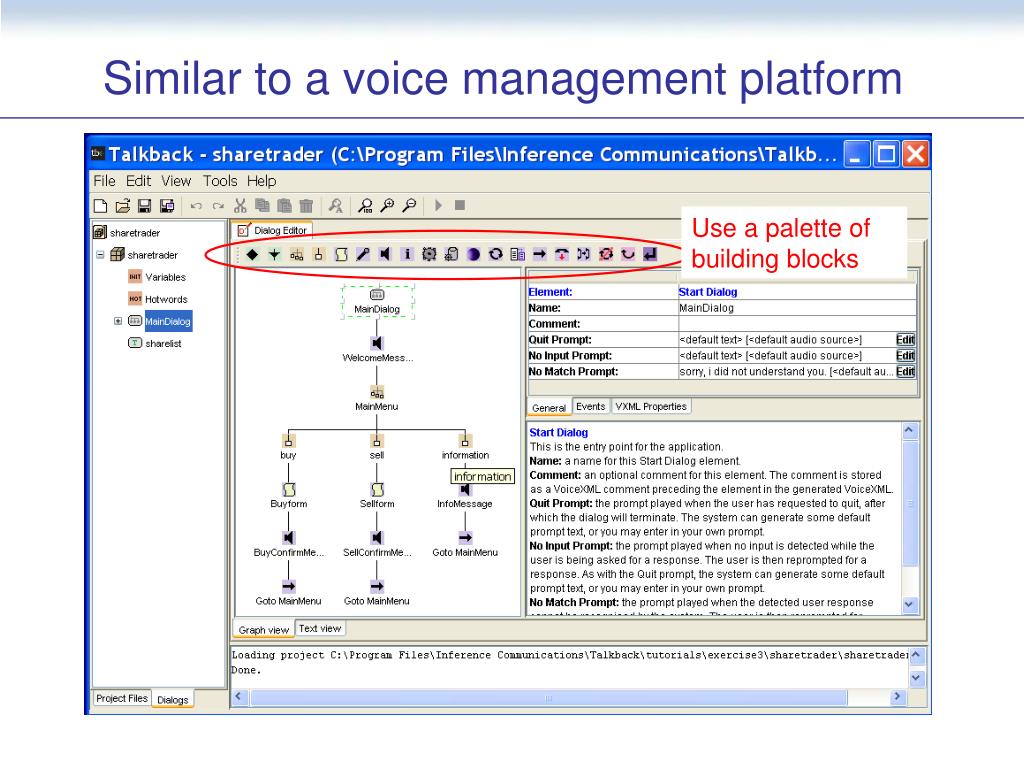Select the Graph view tab
The image size is (1024, 768).
click(264, 630)
